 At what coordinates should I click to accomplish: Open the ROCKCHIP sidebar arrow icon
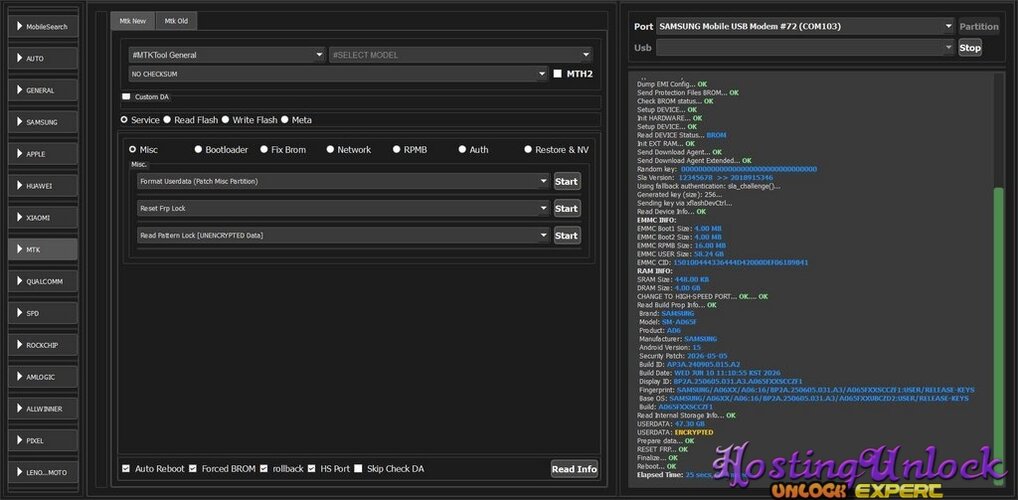pos(19,345)
